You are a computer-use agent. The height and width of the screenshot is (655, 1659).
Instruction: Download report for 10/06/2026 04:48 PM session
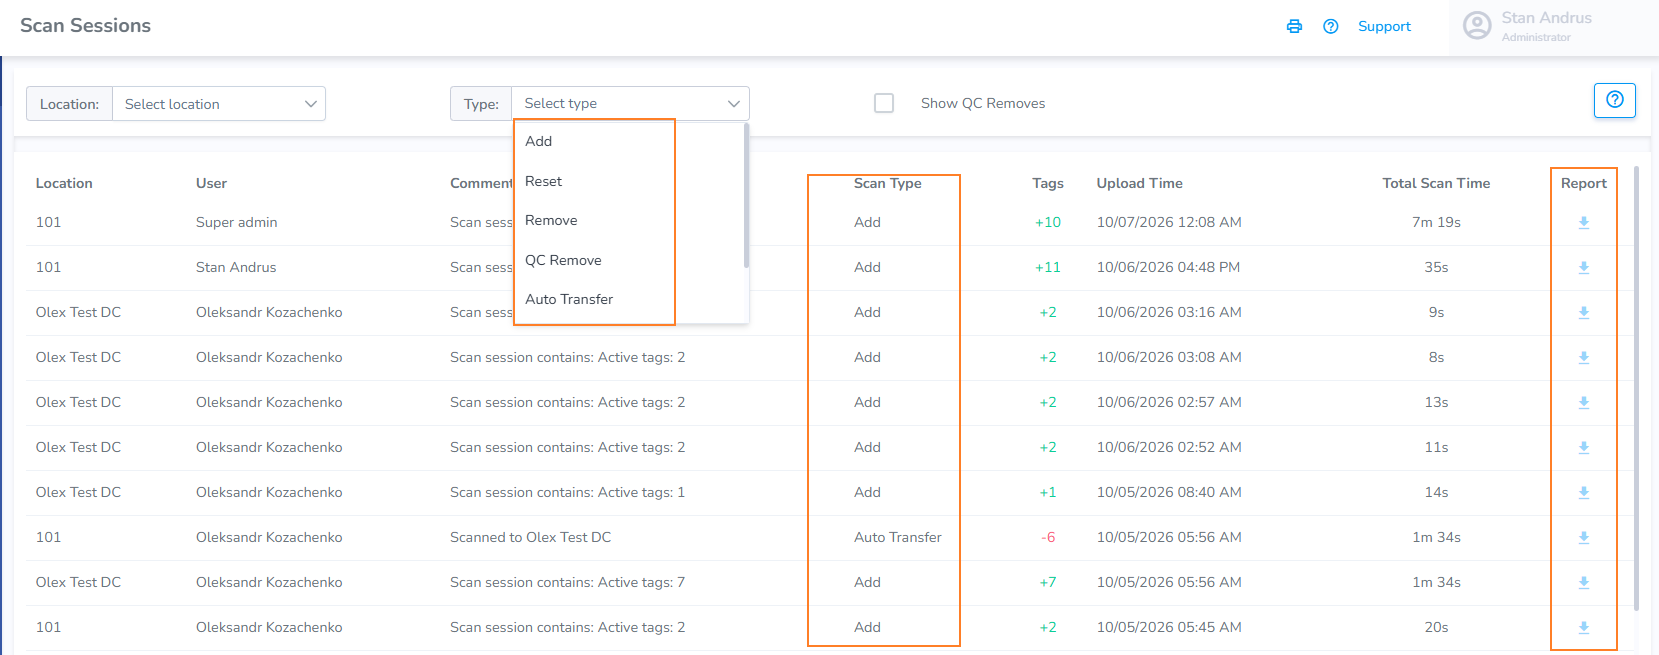pos(1584,268)
